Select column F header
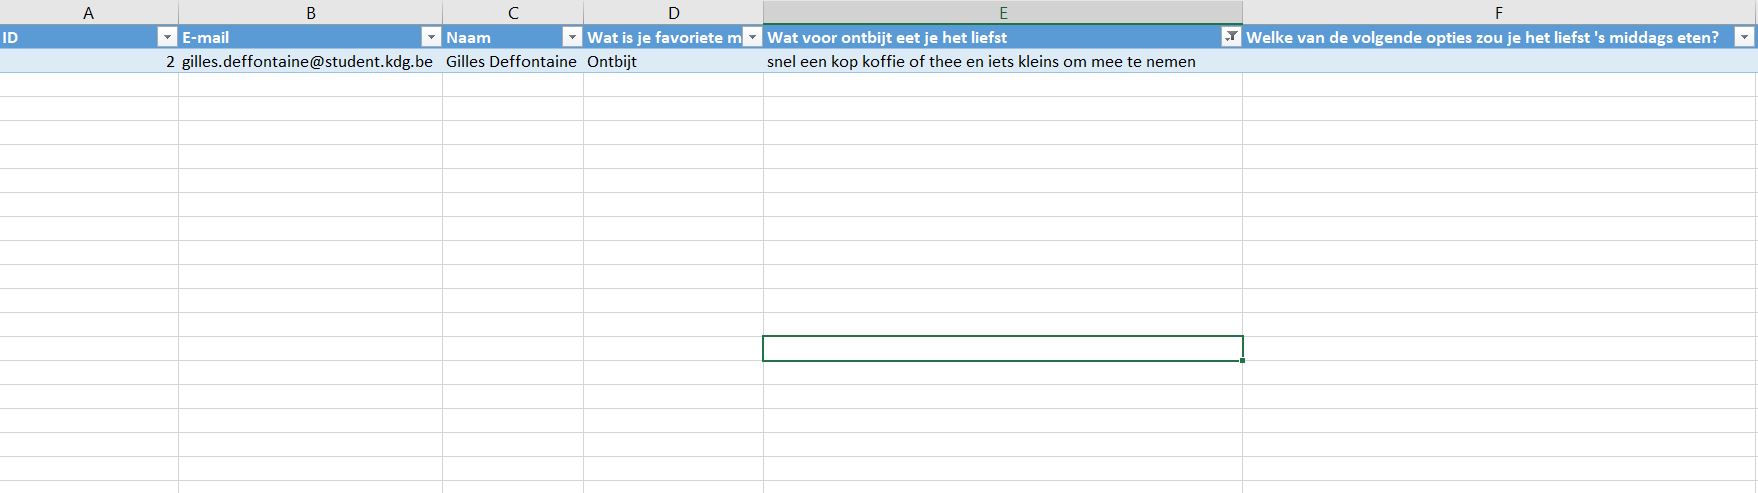The width and height of the screenshot is (1758, 493). (x=1498, y=13)
